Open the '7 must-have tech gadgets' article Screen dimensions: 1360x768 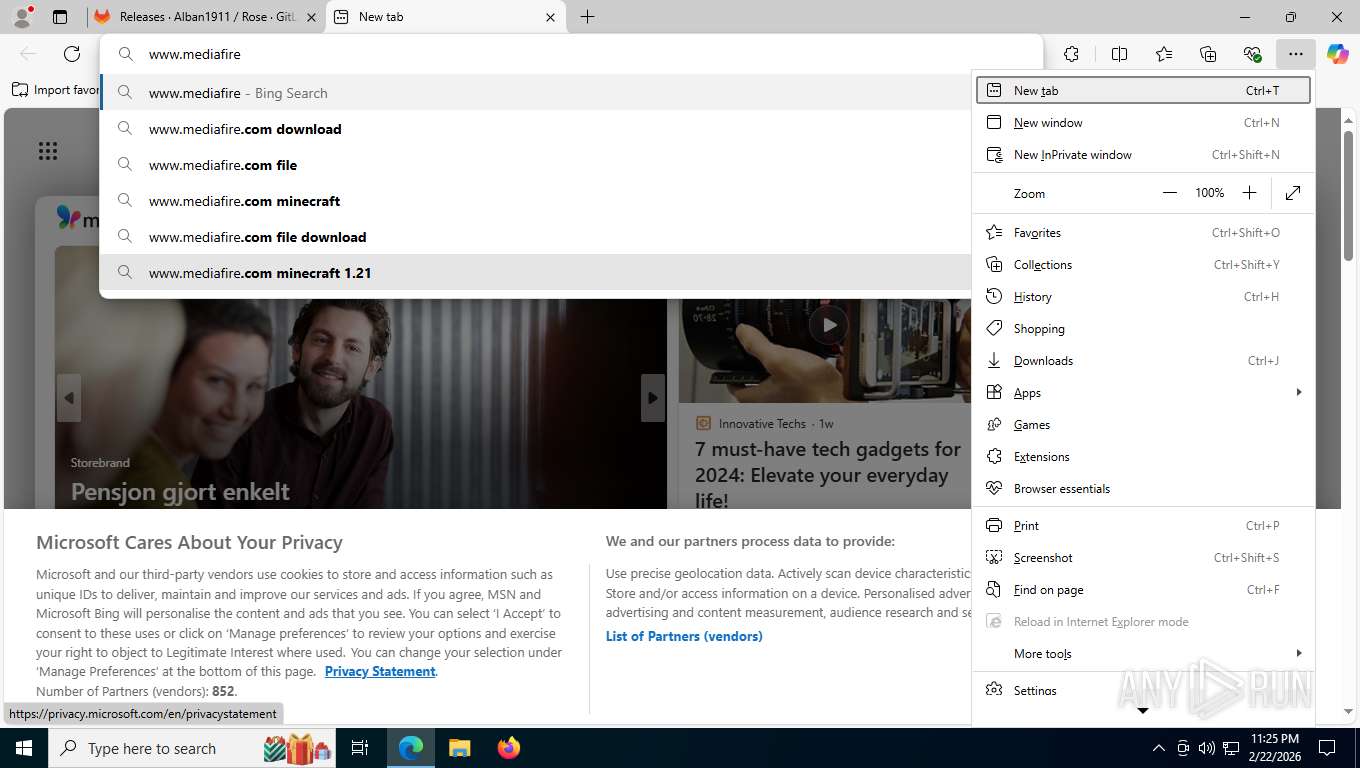(x=828, y=474)
